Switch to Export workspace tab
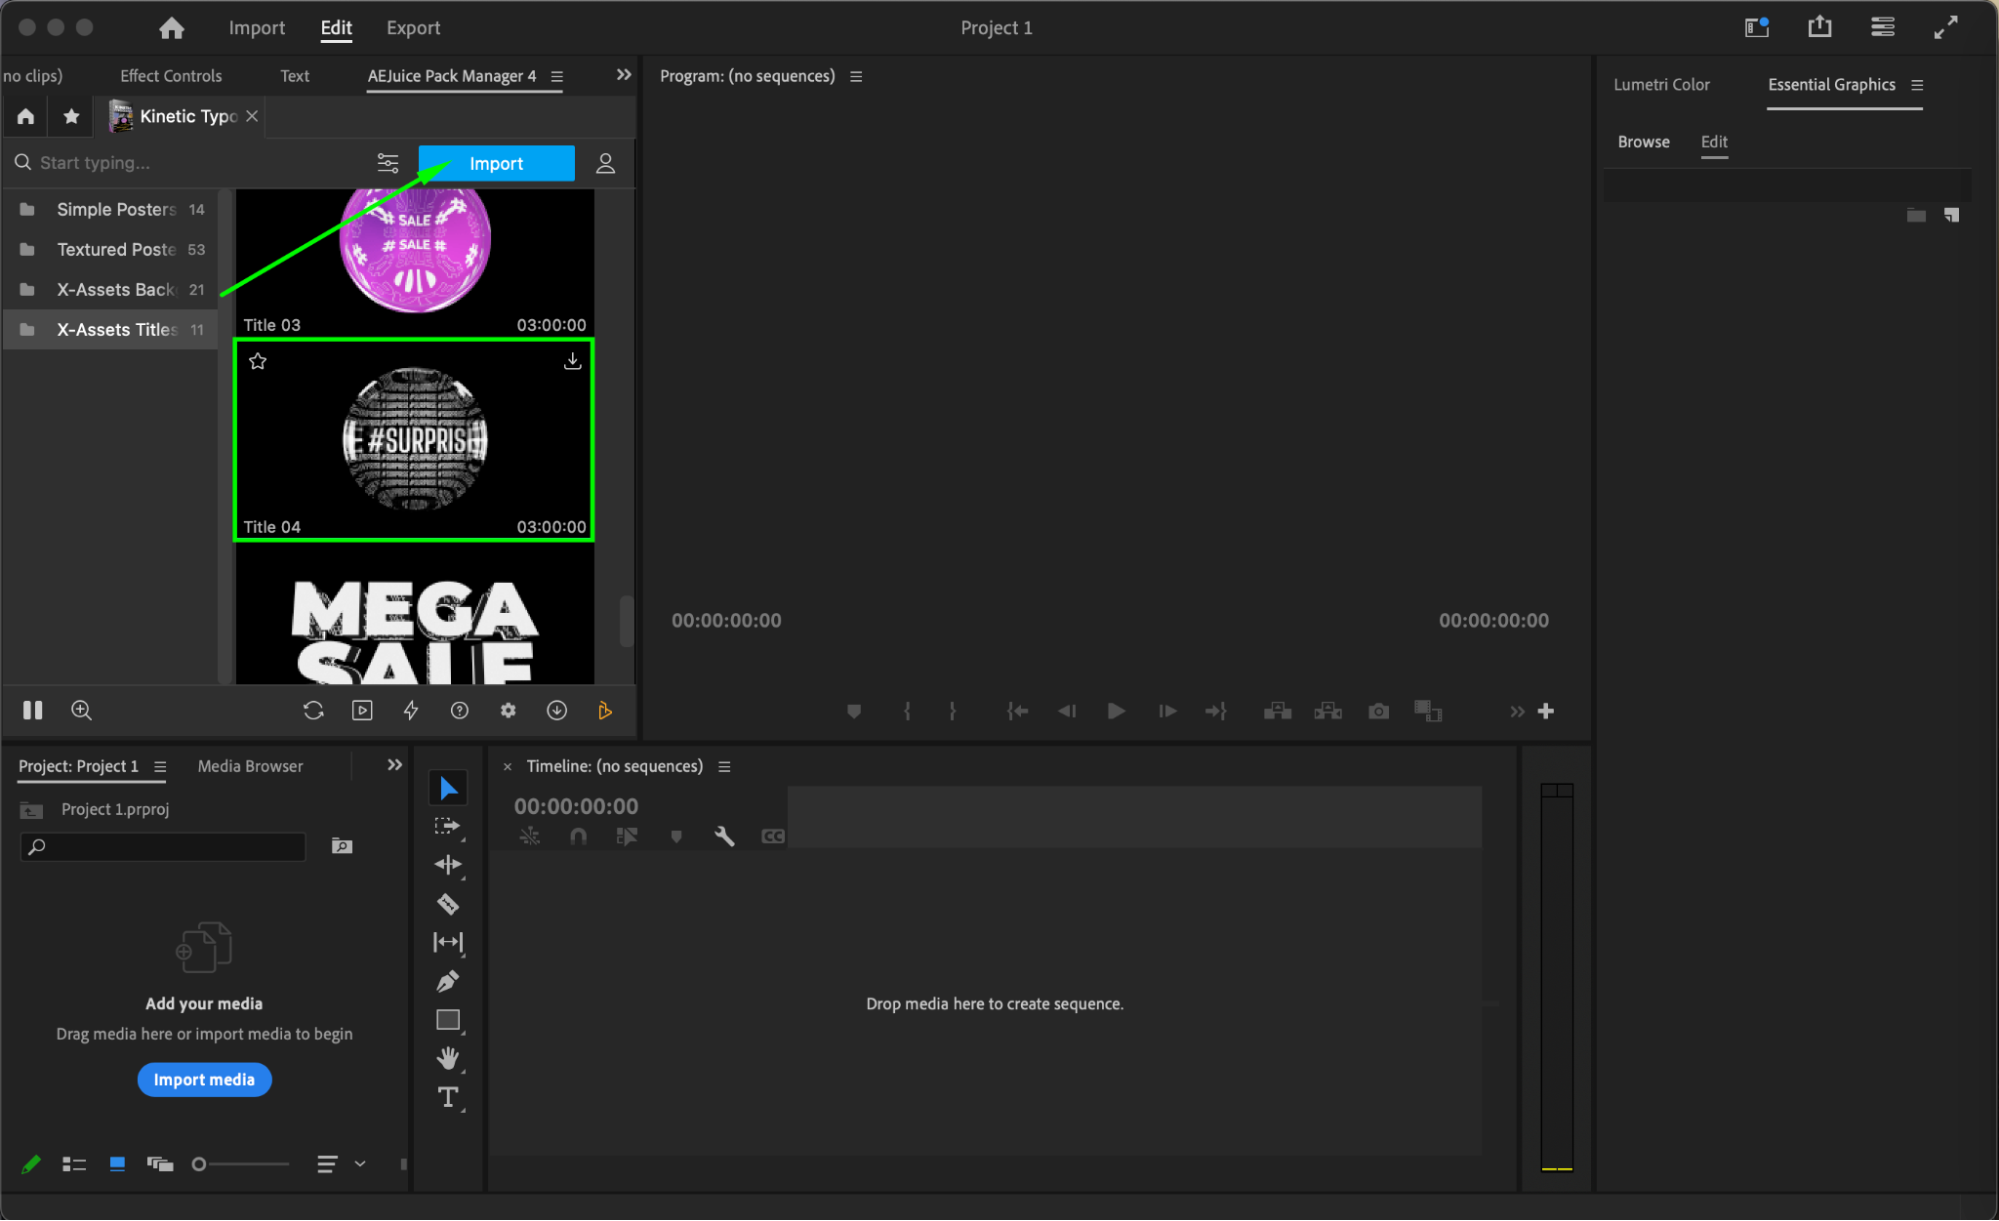Image resolution: width=1999 pixels, height=1221 pixels. pos(413,28)
